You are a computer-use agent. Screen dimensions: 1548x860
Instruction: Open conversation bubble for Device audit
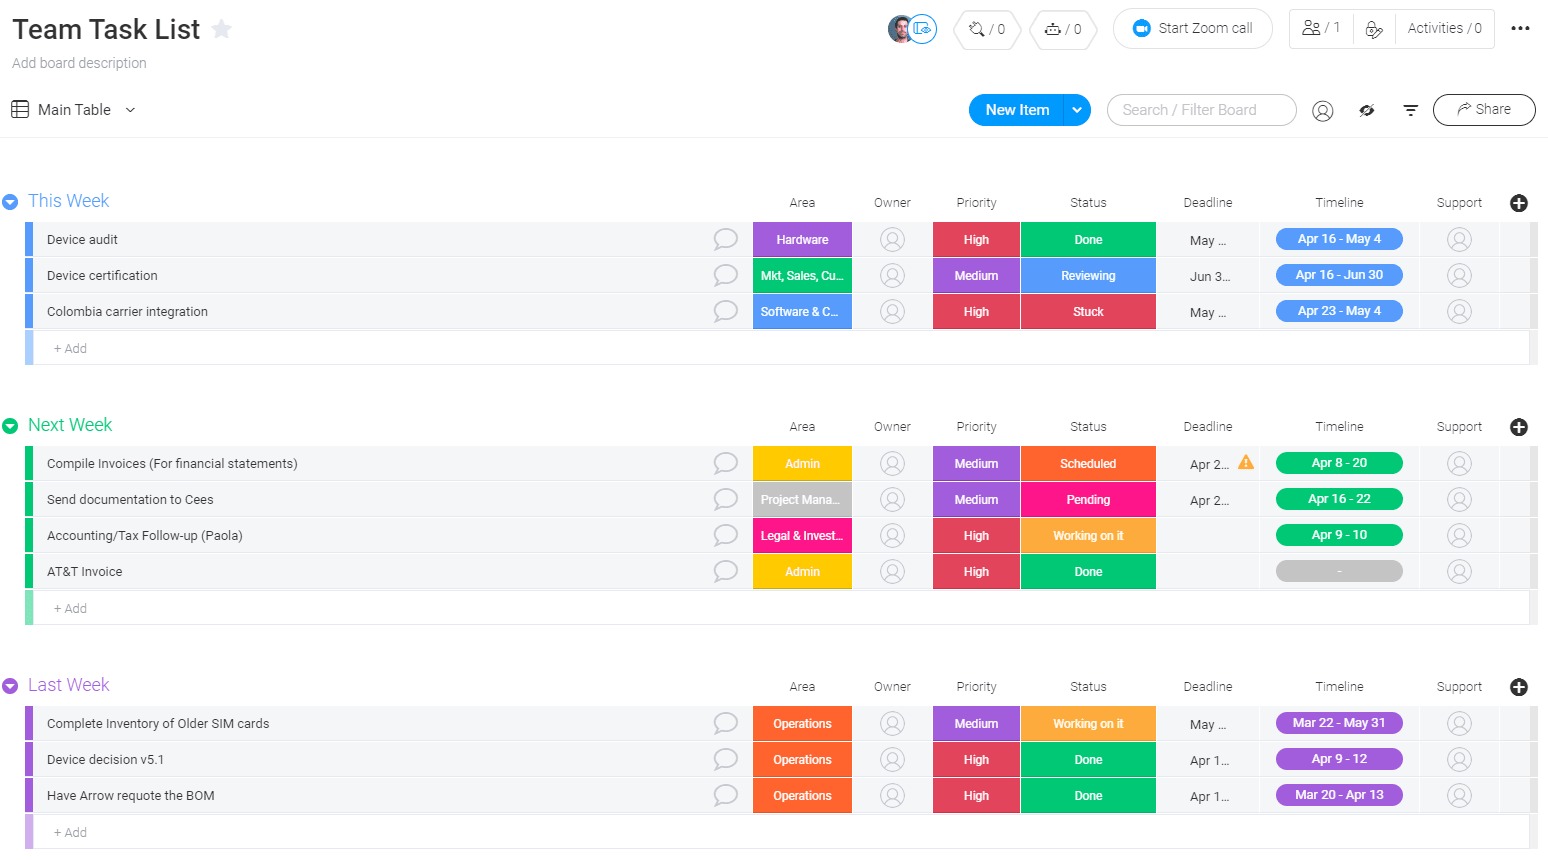(x=725, y=239)
